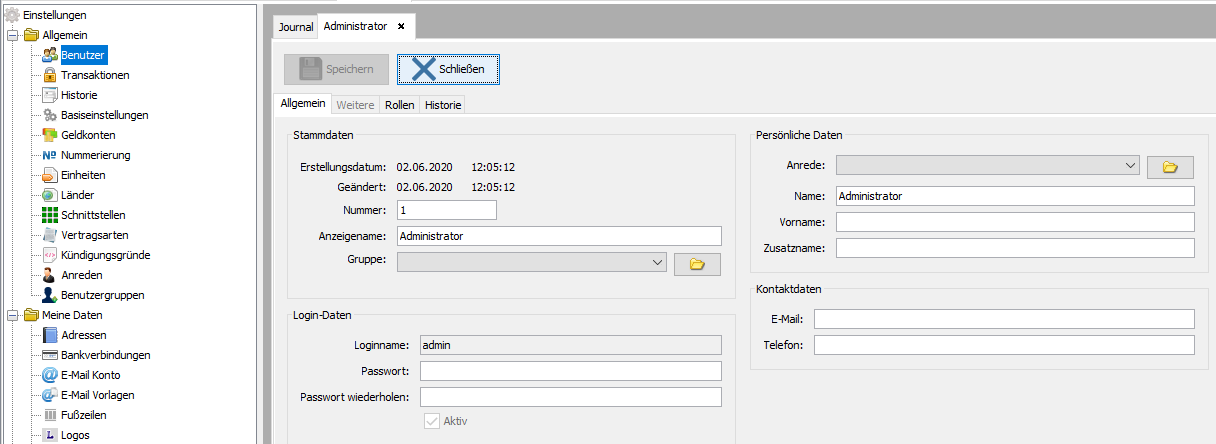Click folder button beside Anrede dropdown
Screen dimensions: 1216x444
point(1170,166)
